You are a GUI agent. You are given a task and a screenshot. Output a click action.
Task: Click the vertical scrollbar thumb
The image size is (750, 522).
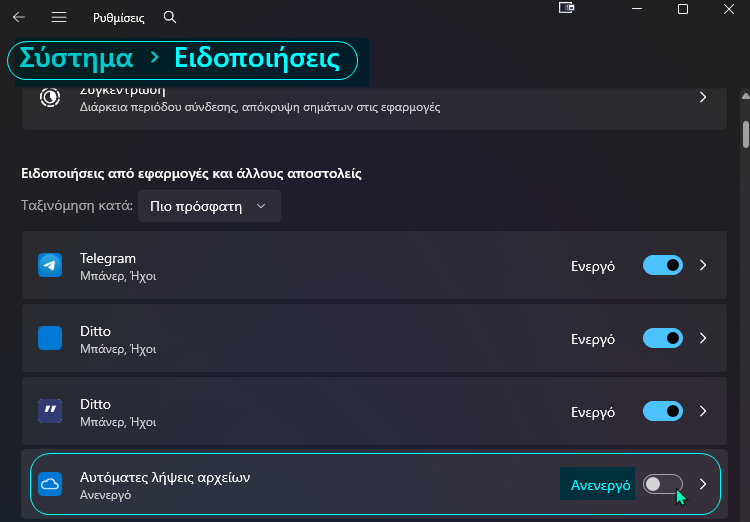coord(745,134)
